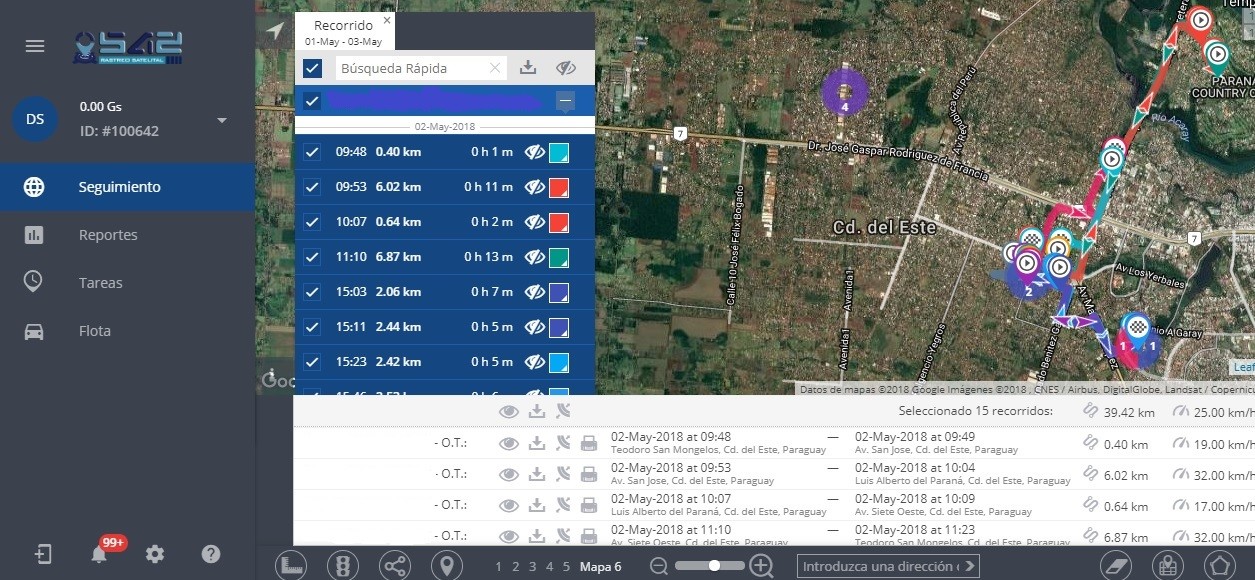This screenshot has width=1255, height=580.
Task: Toggle the select-all checkbox beside quick search
Action: [312, 68]
